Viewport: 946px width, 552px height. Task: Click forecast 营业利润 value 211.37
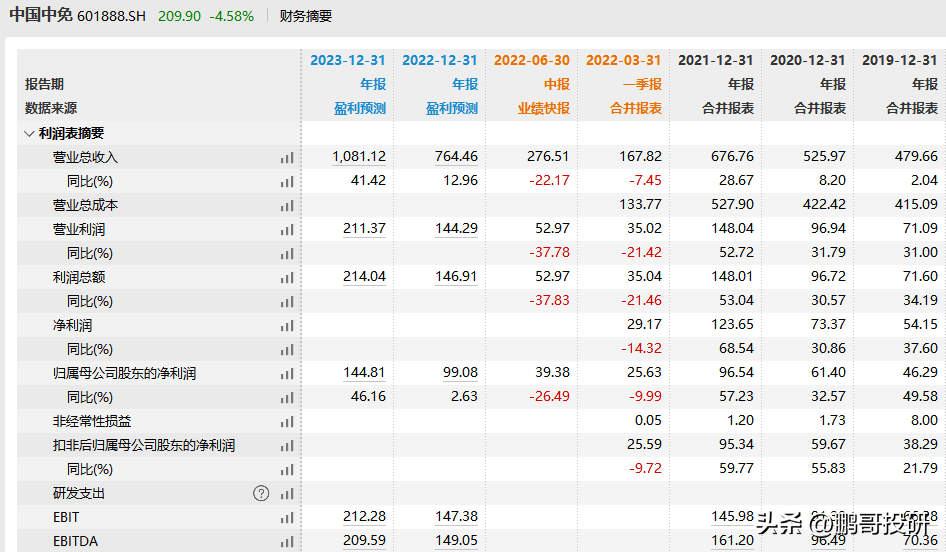(364, 229)
